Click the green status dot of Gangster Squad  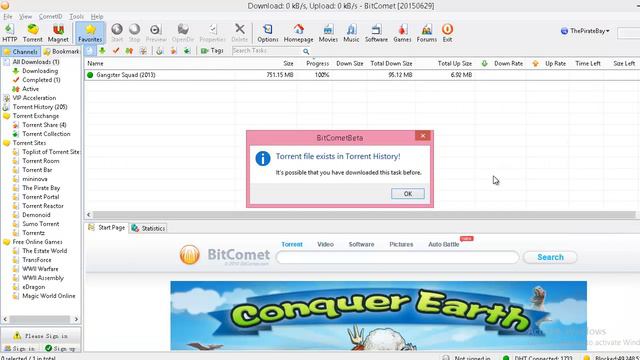[90, 75]
